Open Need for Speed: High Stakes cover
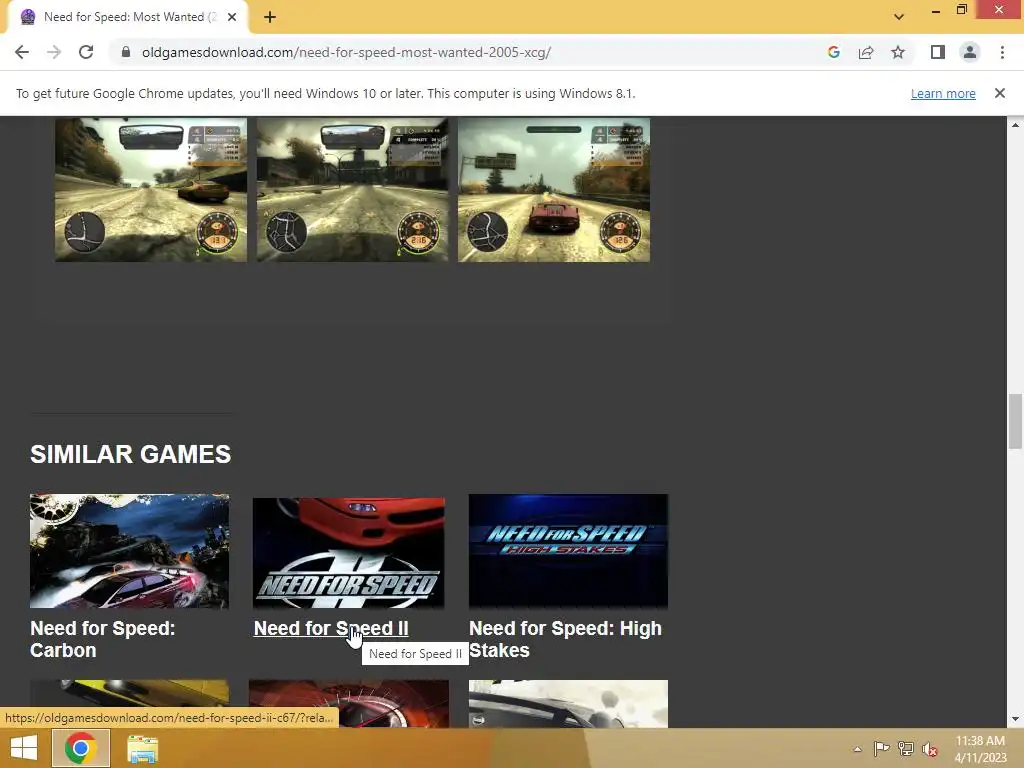Screen dimensions: 1024x768 (568, 551)
